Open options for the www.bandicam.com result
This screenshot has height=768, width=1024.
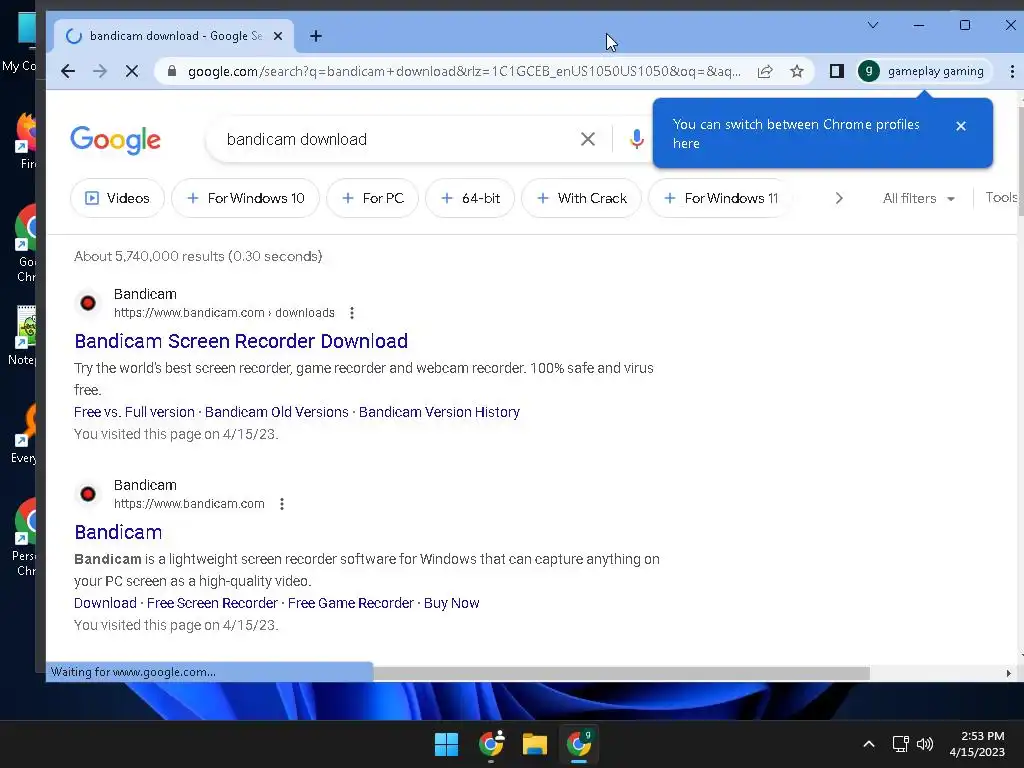(282, 504)
